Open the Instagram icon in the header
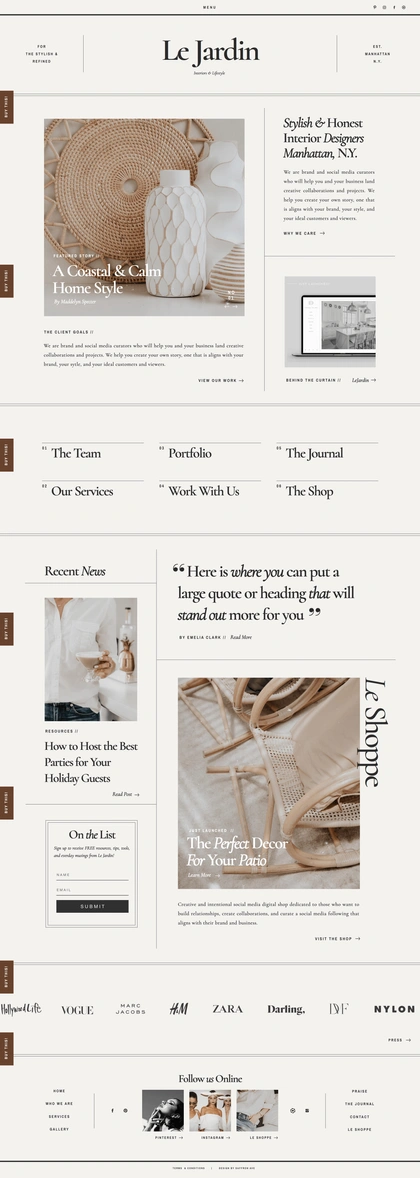The image size is (420, 1178). [385, 8]
